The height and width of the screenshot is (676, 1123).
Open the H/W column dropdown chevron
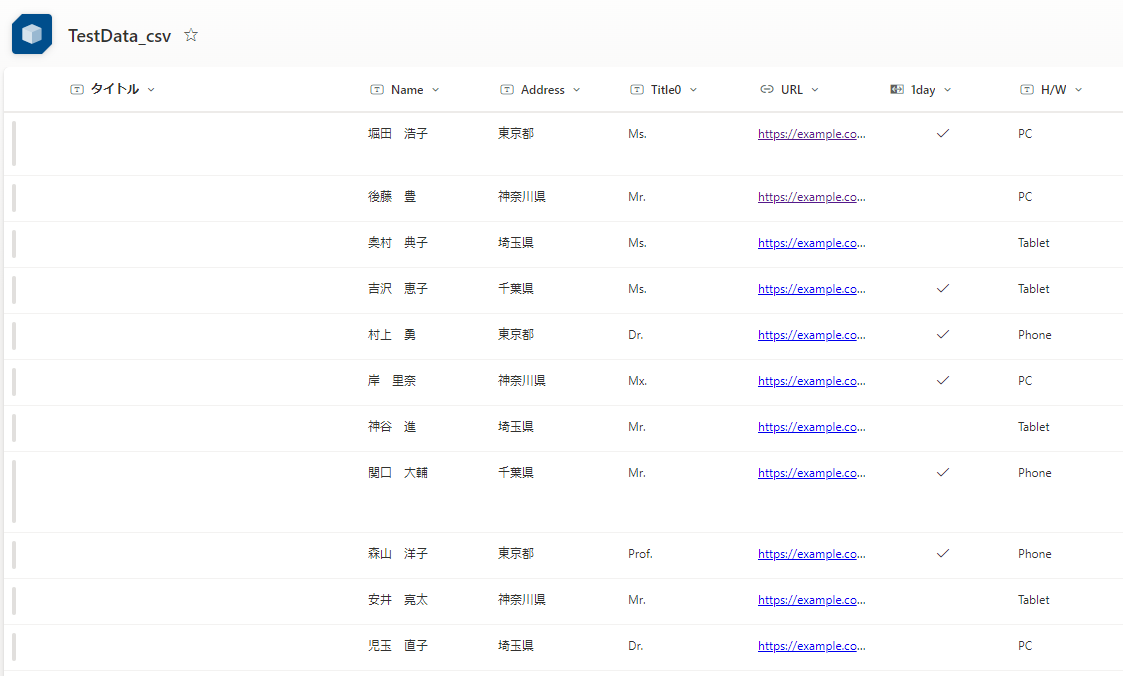pos(1079,90)
